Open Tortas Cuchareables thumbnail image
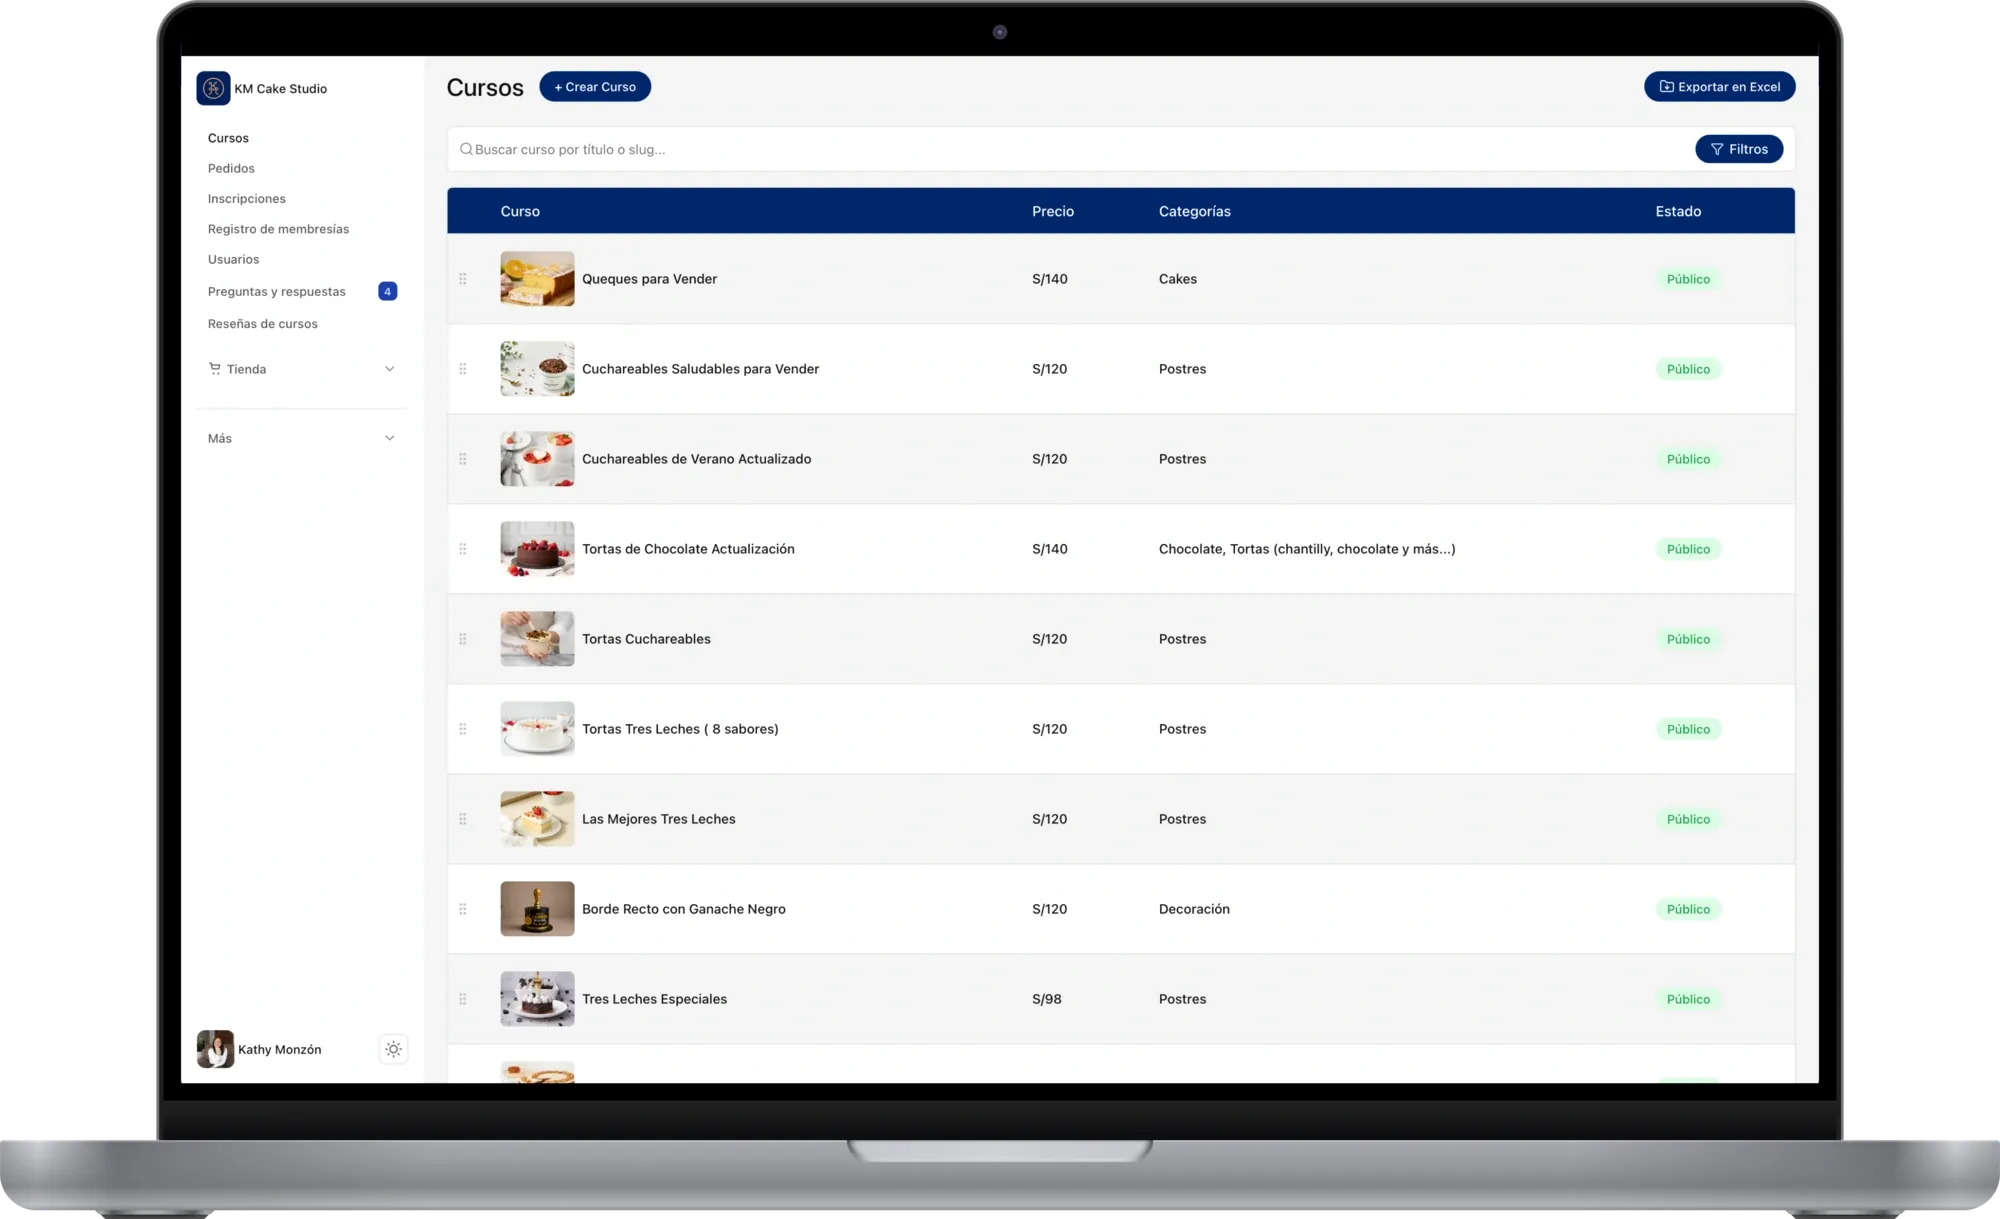Image resolution: width=2000 pixels, height=1219 pixels. point(537,639)
